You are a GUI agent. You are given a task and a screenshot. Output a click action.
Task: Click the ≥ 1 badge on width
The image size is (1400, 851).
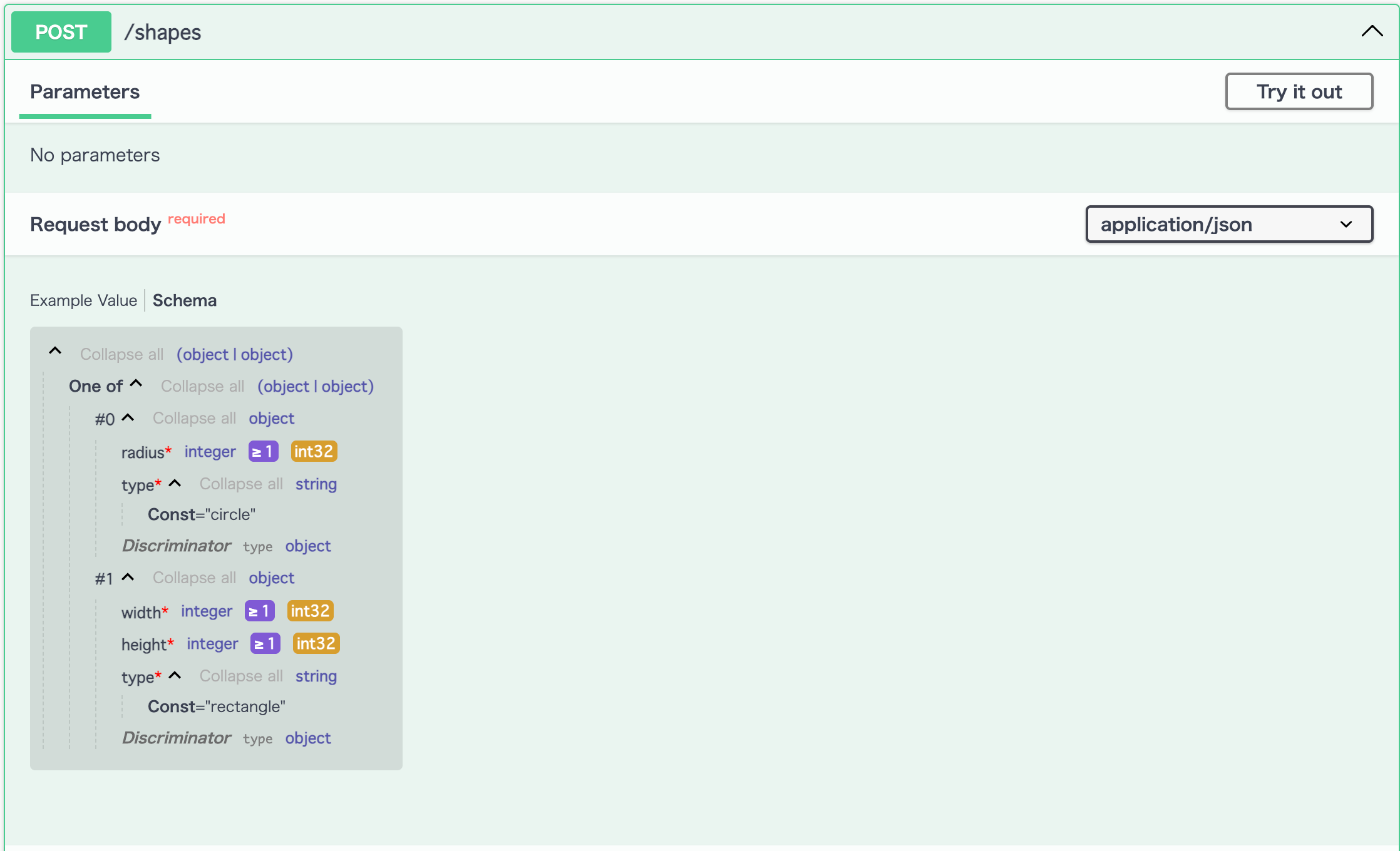coord(260,611)
